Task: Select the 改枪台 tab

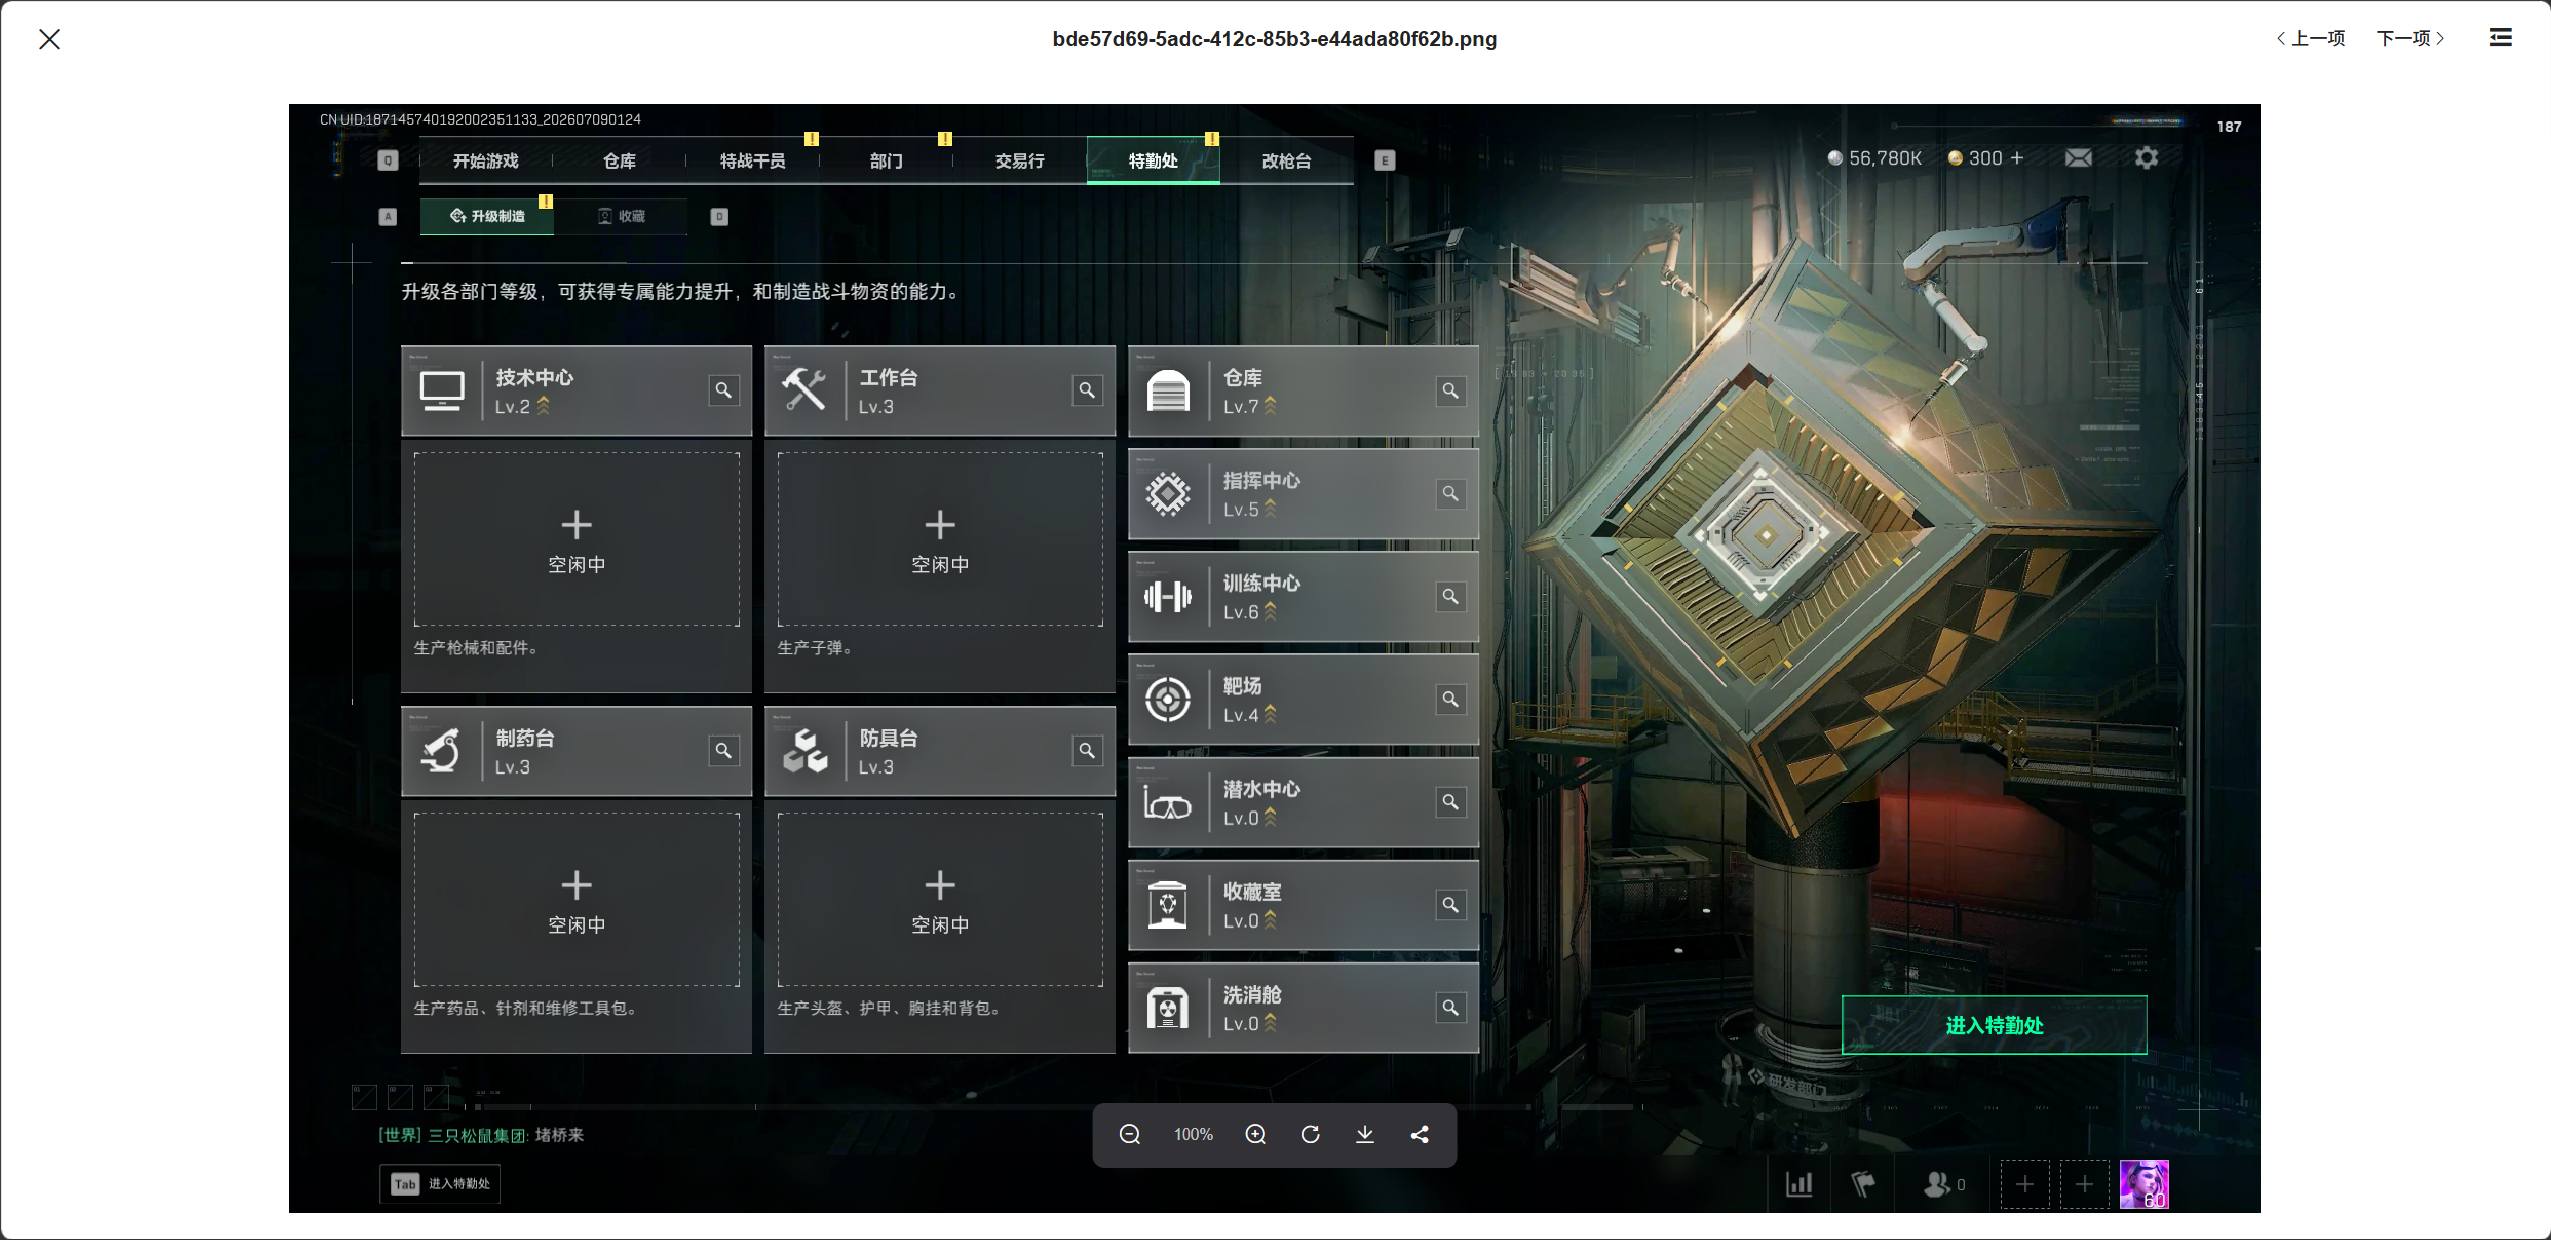Action: point(1286,161)
